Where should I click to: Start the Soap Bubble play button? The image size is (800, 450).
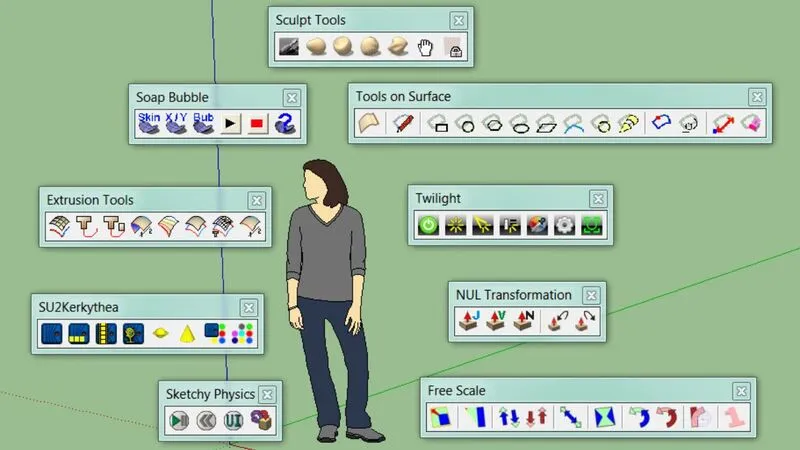230,123
